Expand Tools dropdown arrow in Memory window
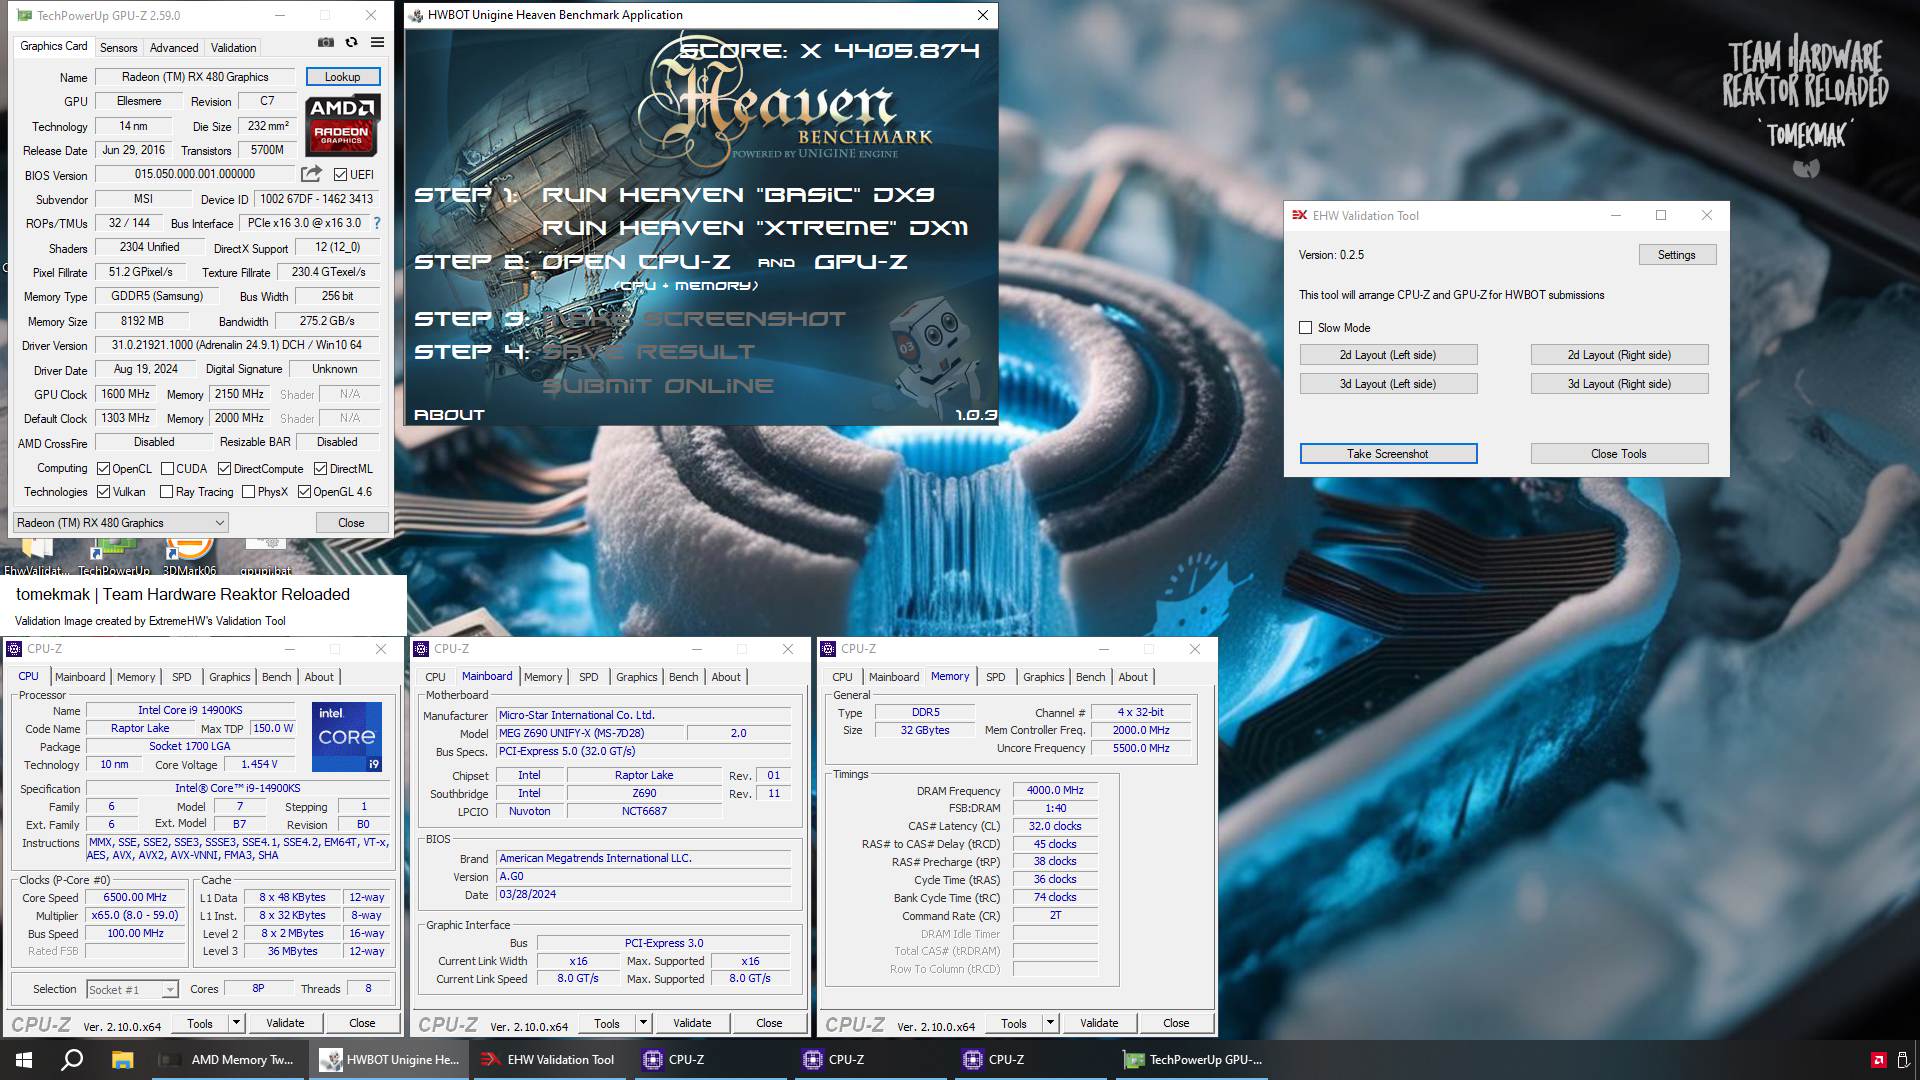This screenshot has width=1920, height=1080. (1050, 1023)
